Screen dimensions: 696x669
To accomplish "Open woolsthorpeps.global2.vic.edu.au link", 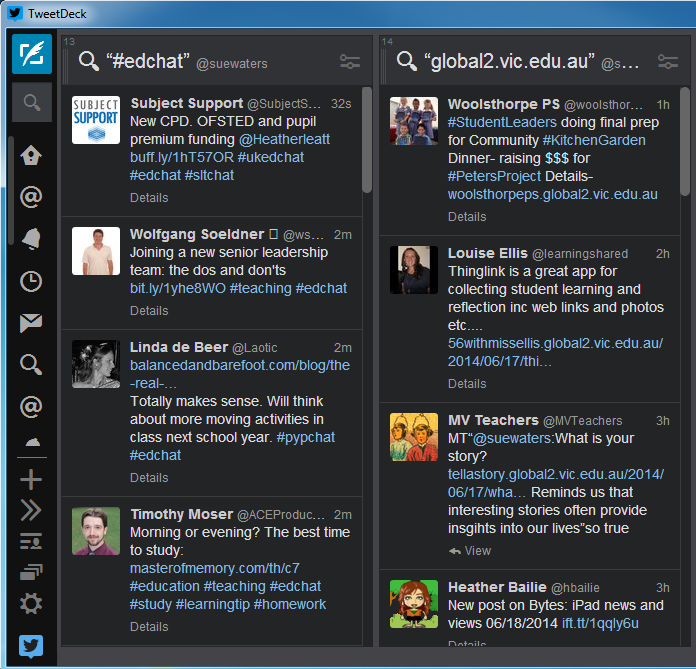I will [553, 194].
